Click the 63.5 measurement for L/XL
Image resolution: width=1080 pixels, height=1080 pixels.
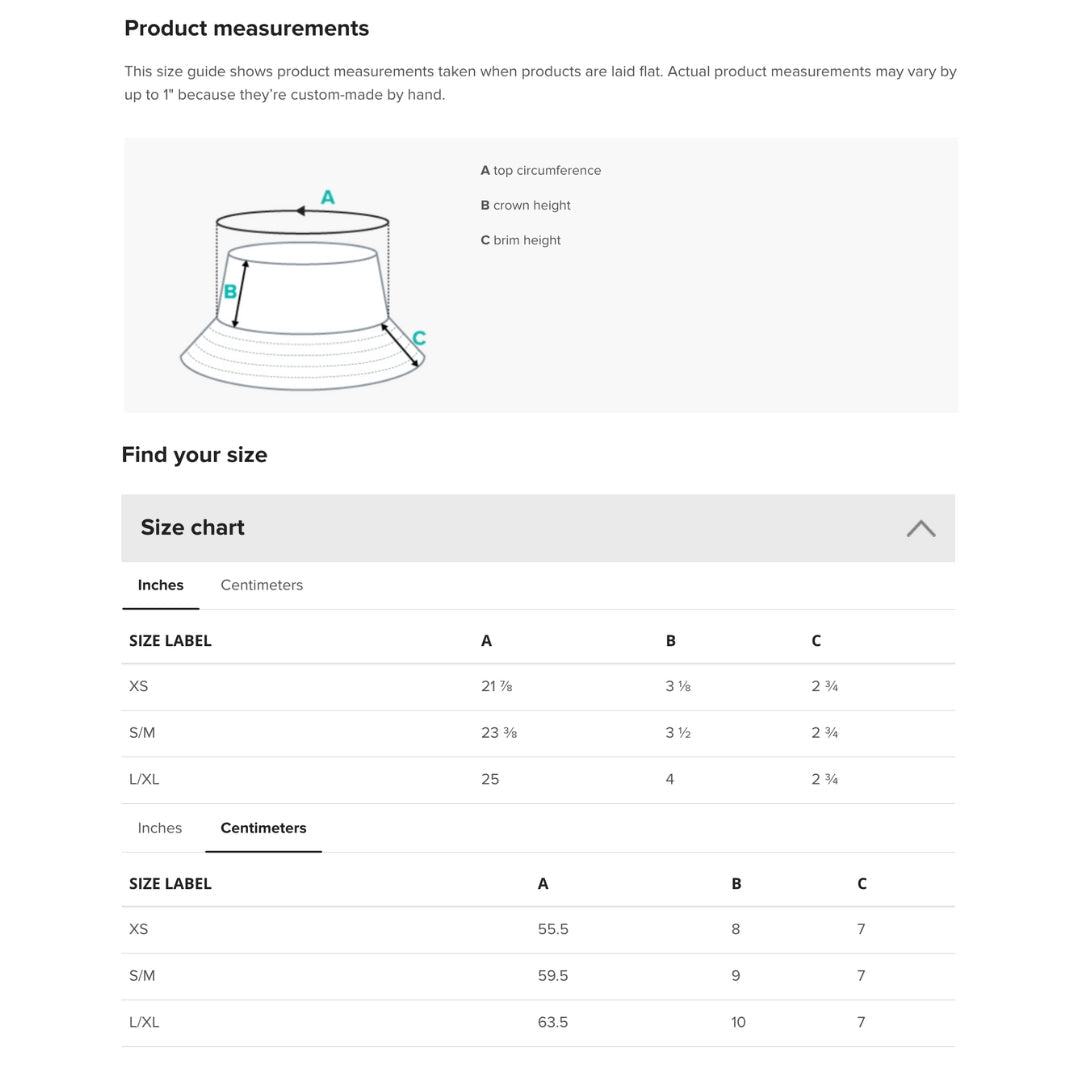tap(552, 1022)
